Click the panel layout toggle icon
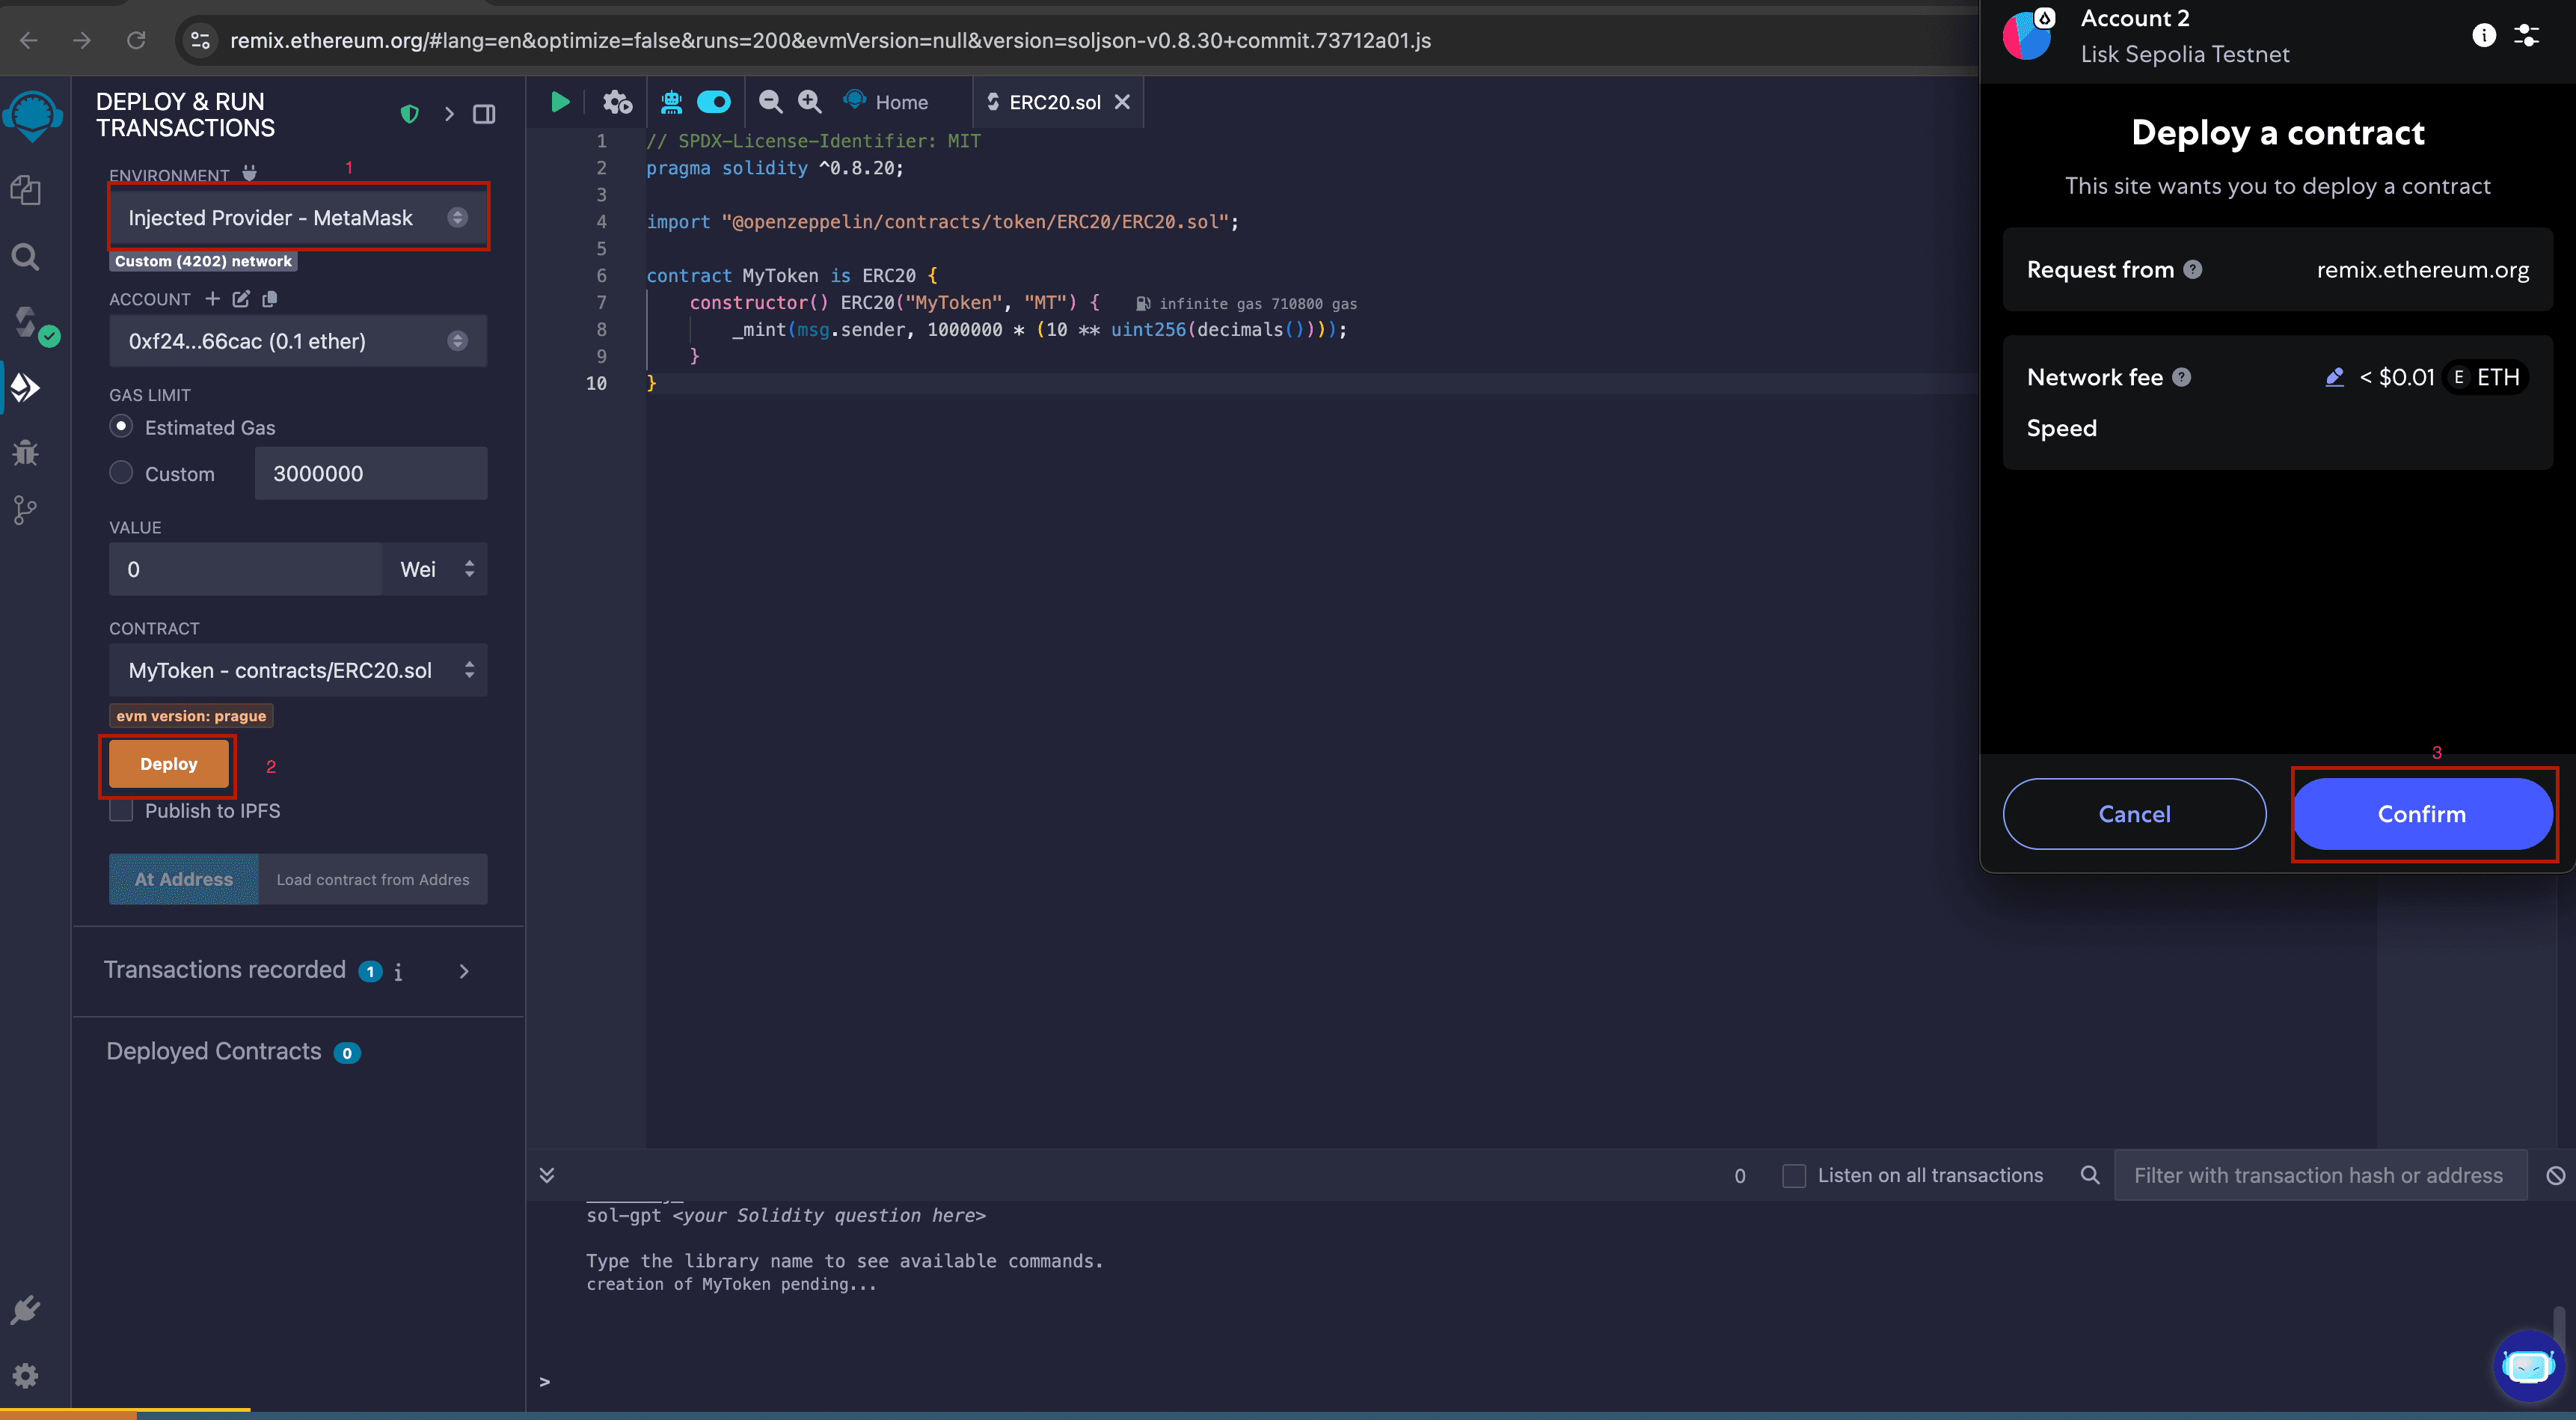2576x1420 pixels. 484,114
